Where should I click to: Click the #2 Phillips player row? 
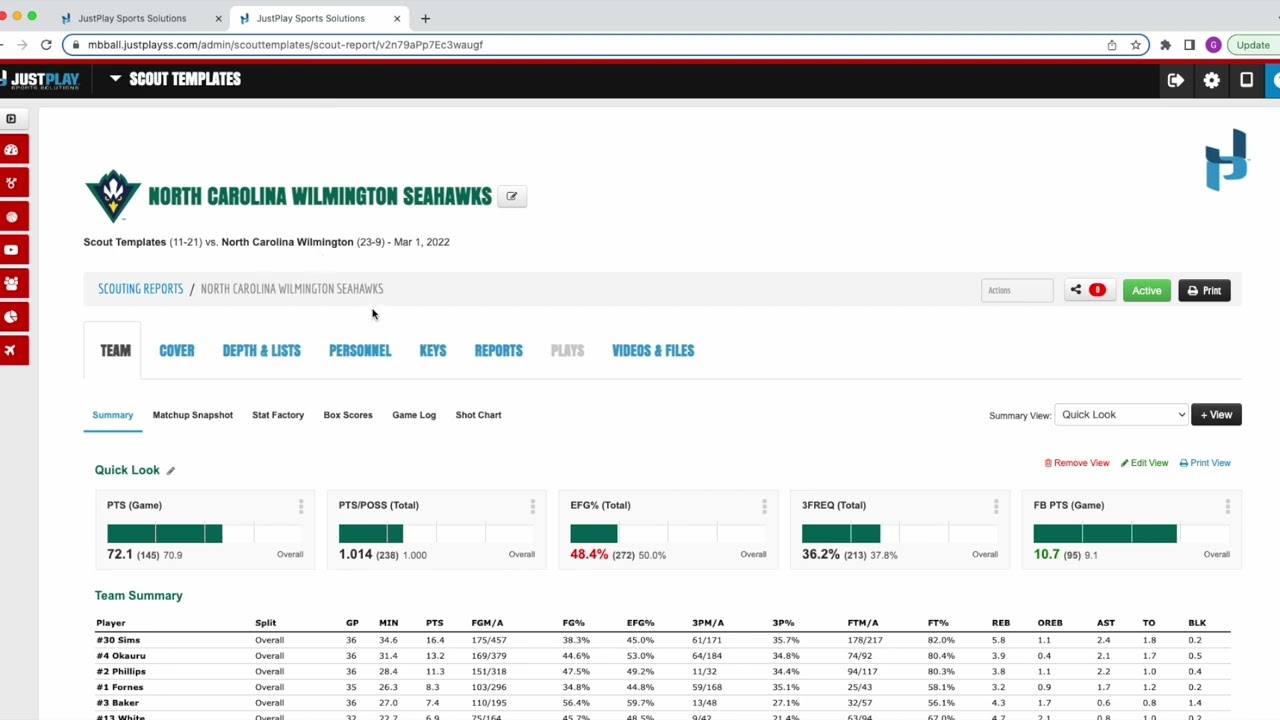(662, 672)
